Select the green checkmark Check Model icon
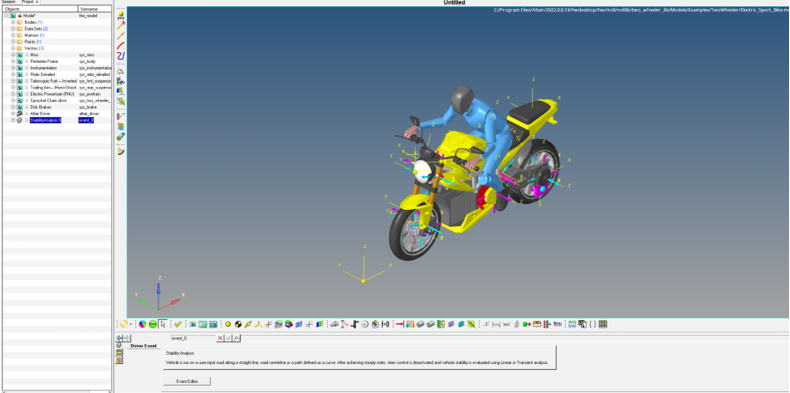This screenshot has width=790, height=393. pos(178,324)
